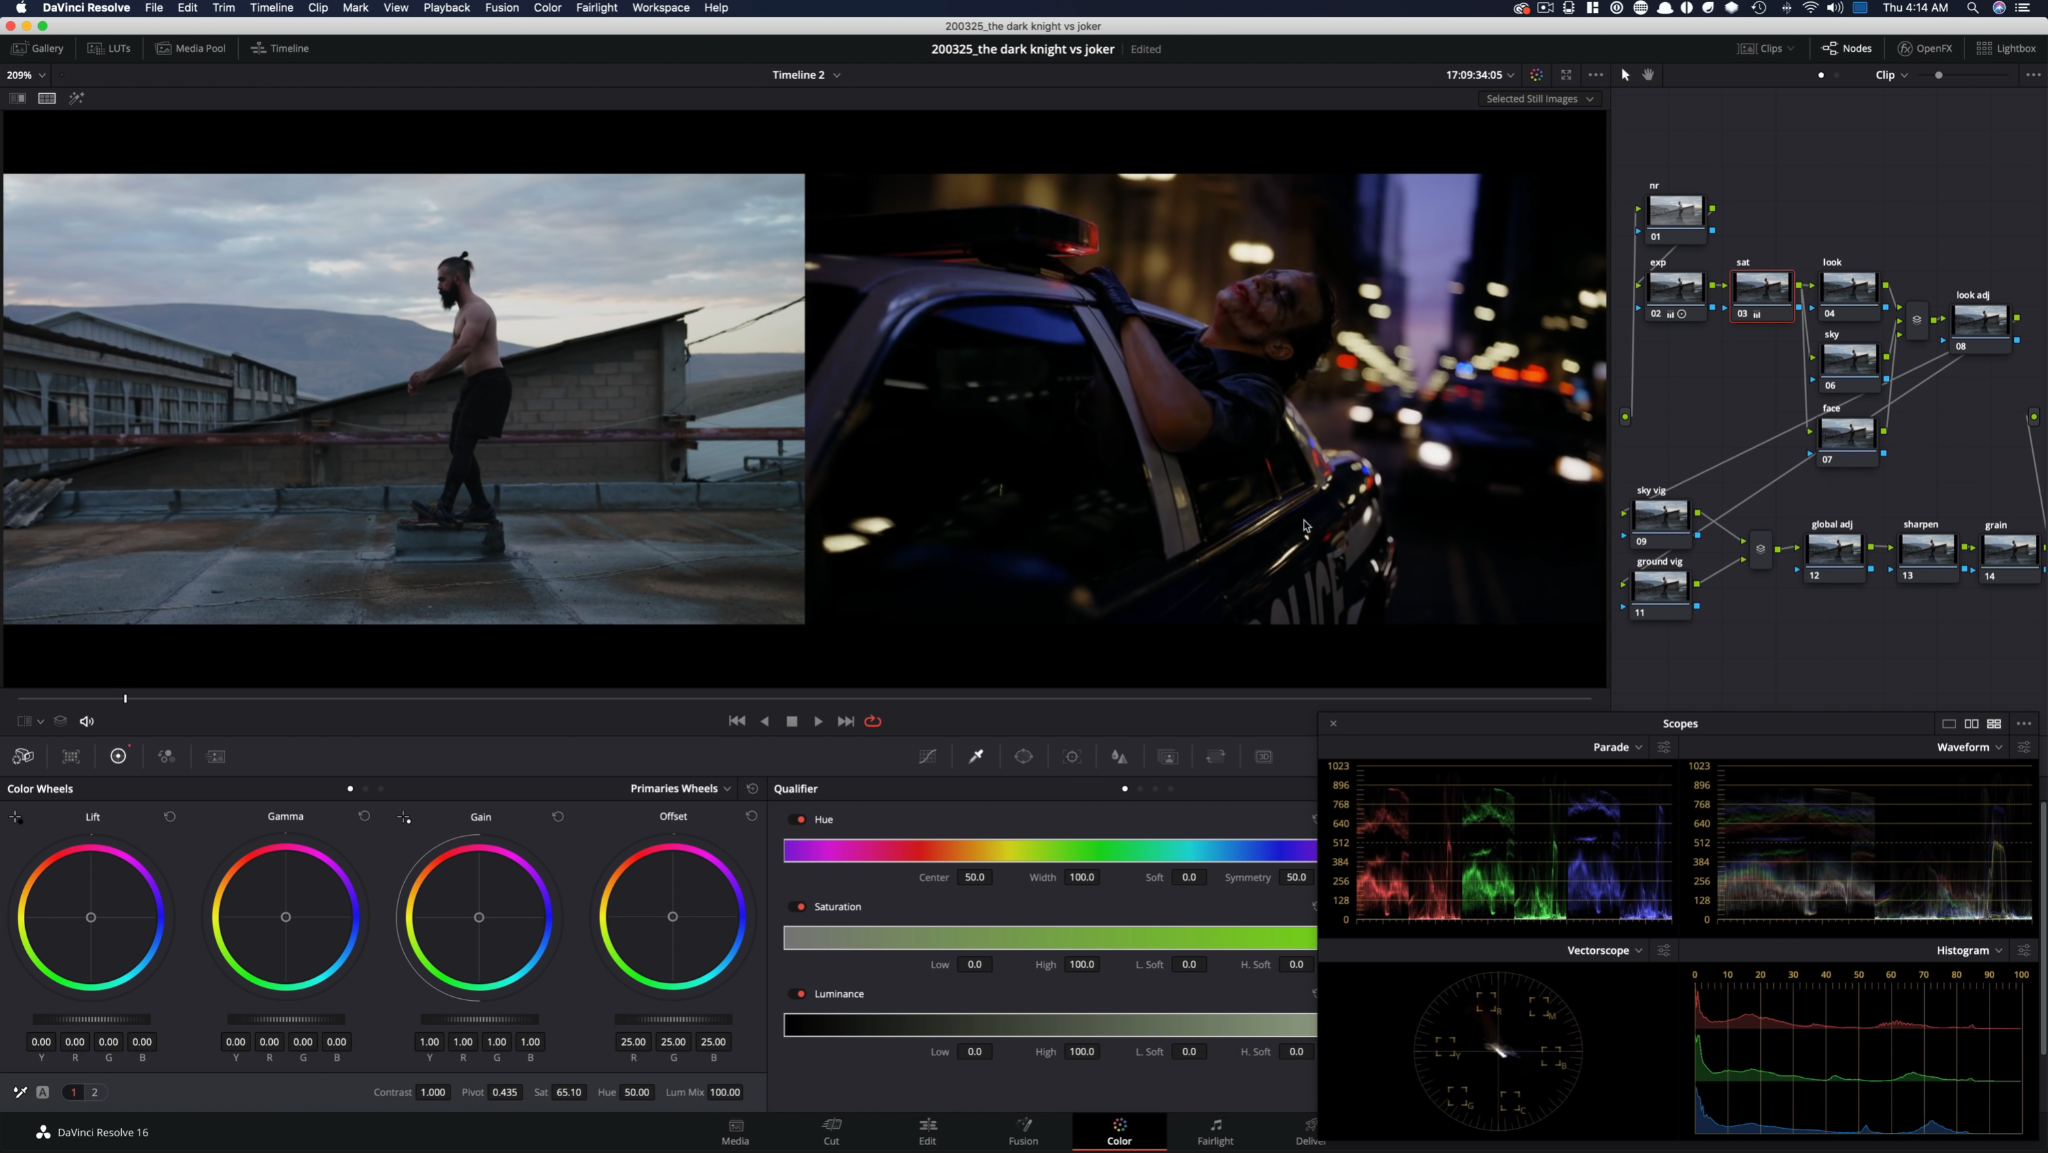
Task: Open the RGB Mixer palette
Action: (167, 757)
